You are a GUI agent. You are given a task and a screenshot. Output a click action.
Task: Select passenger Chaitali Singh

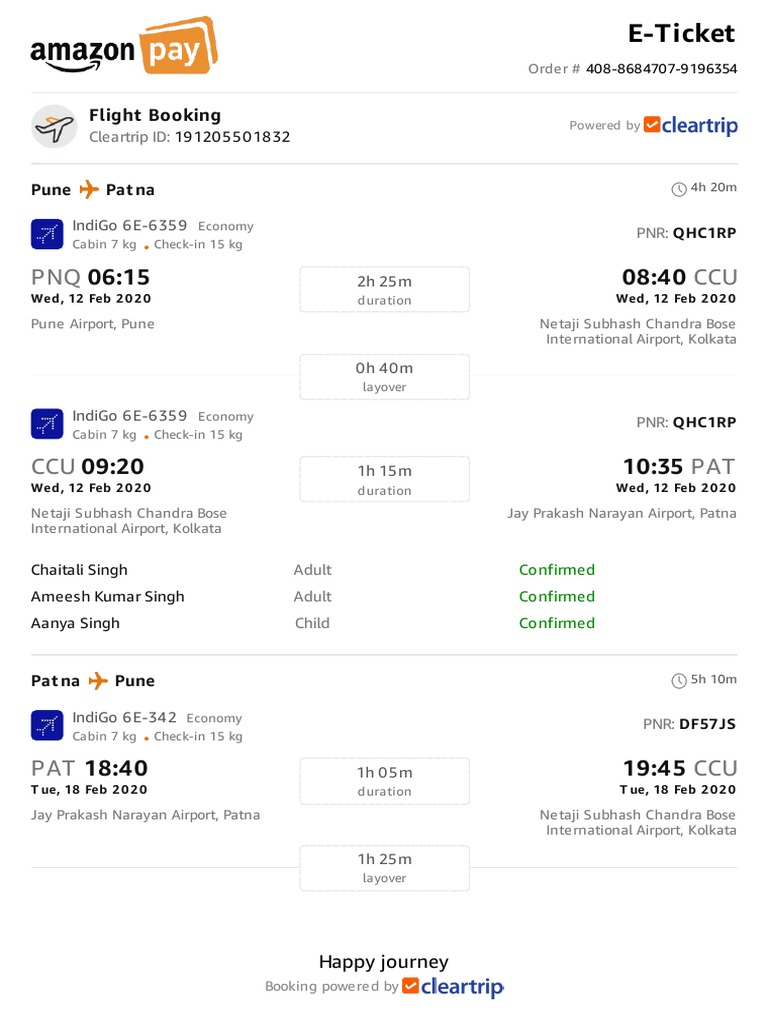tap(80, 570)
